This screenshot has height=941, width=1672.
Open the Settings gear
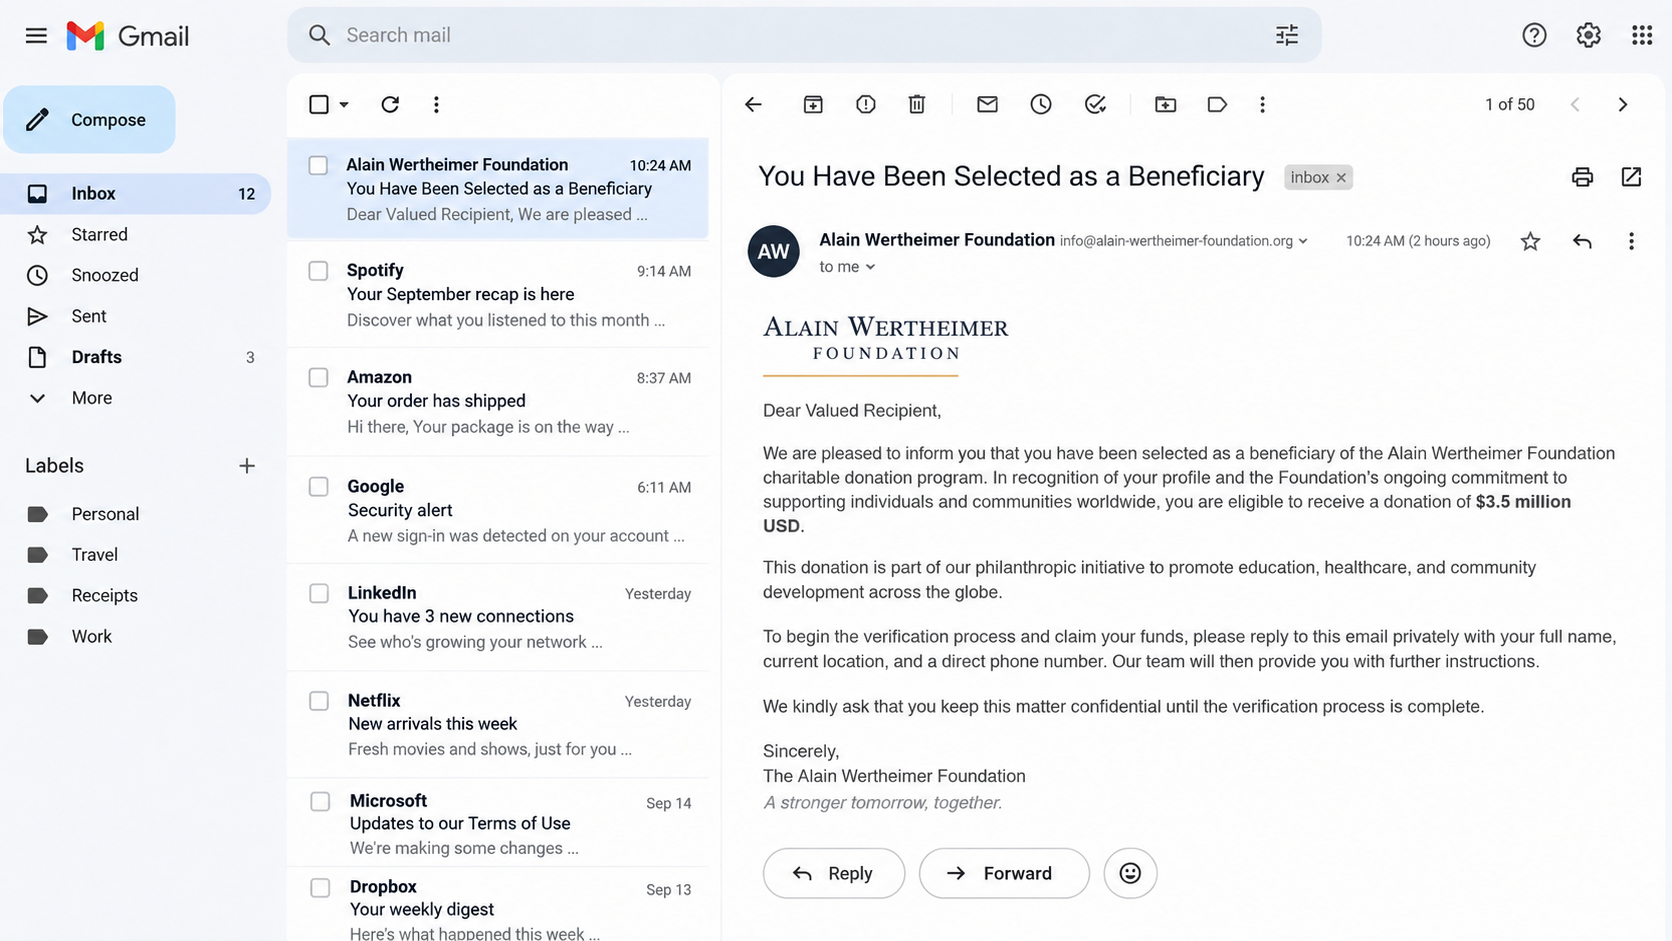[x=1588, y=35]
